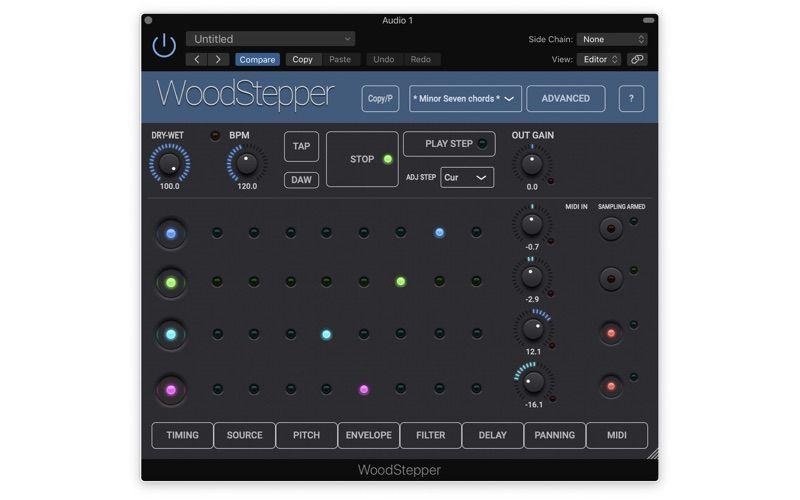Open the MIDI tab
Screen dimensions: 800x500
pyautogui.click(x=617, y=435)
